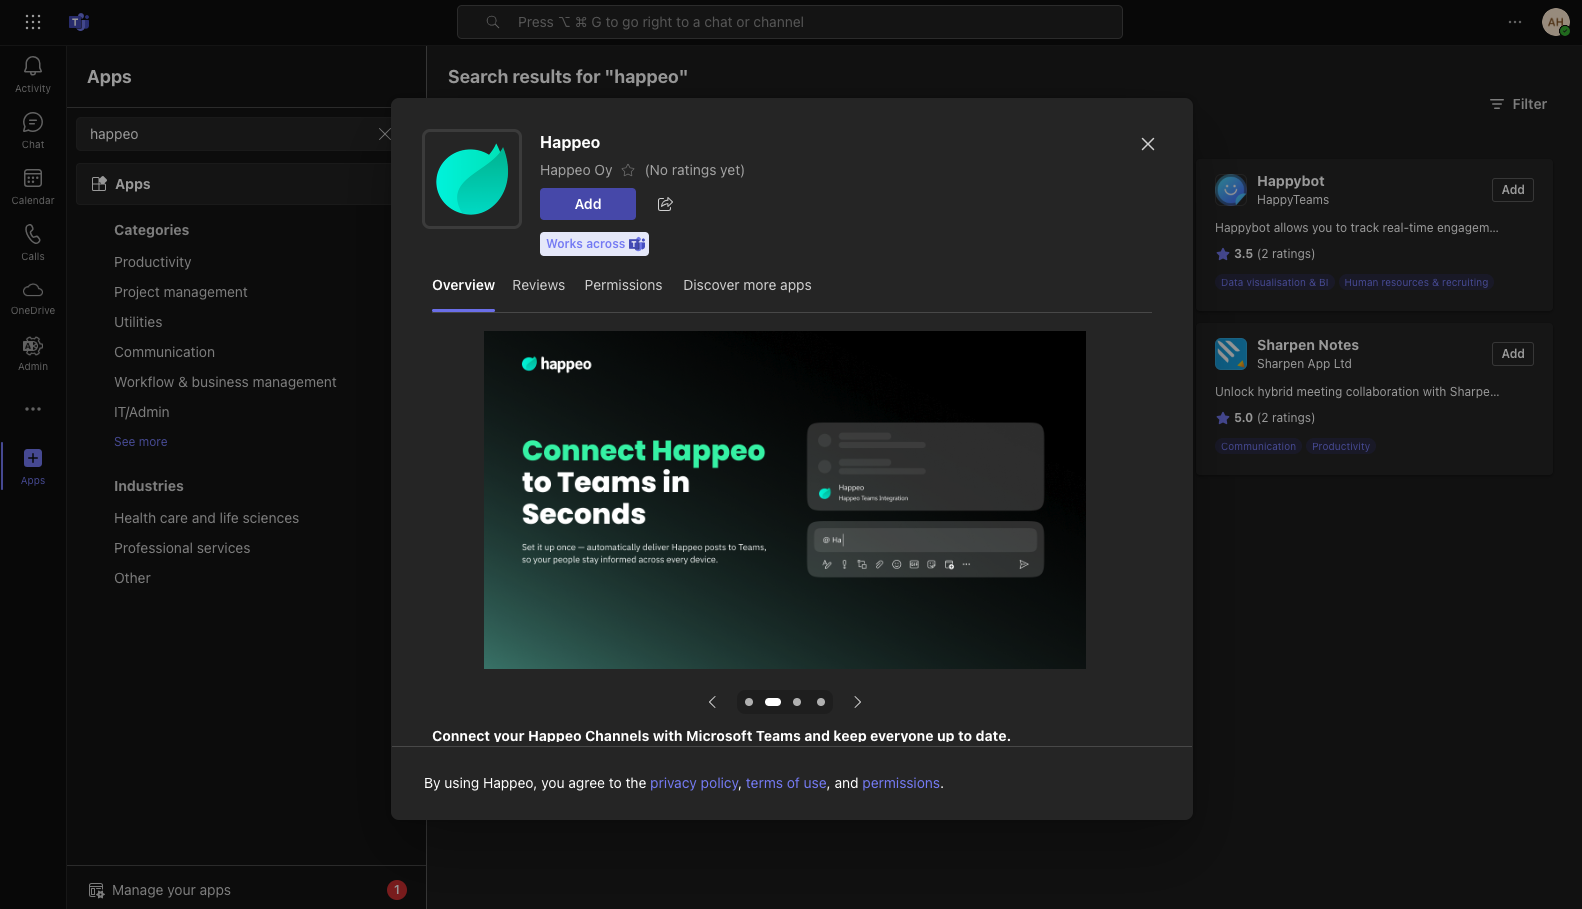Open the terms of use link
The width and height of the screenshot is (1582, 909).
tap(786, 783)
